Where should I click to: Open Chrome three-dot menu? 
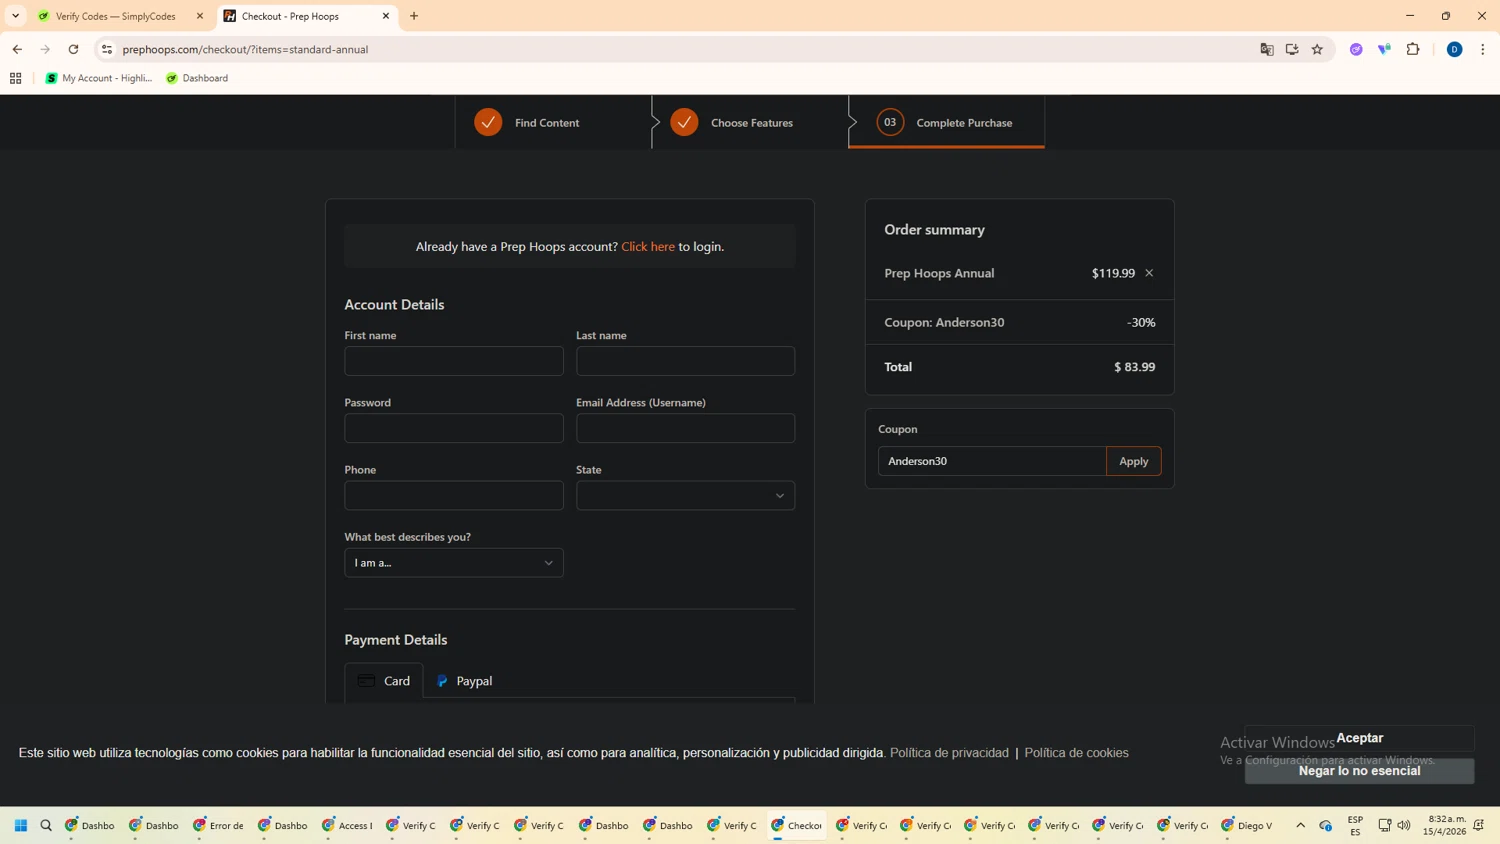point(1483,49)
